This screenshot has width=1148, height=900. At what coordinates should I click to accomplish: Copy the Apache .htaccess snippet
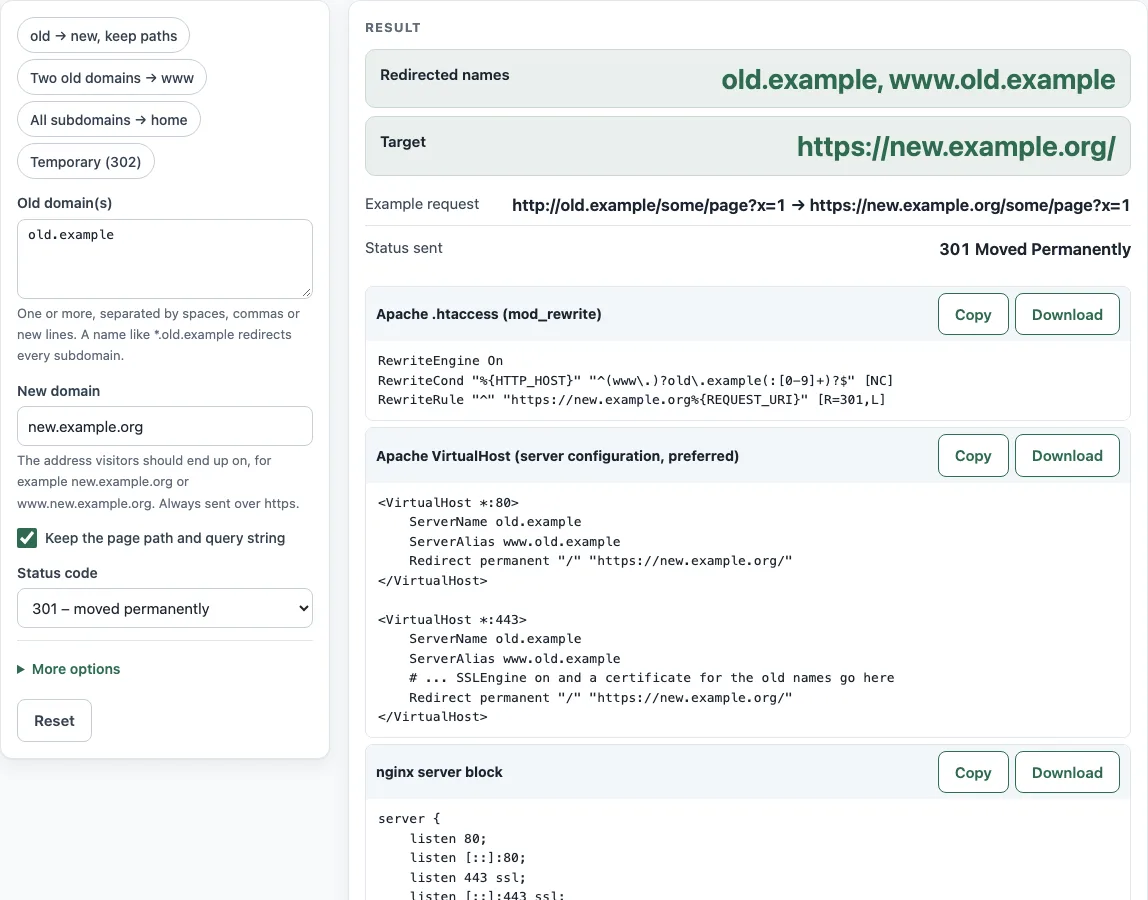pos(973,314)
